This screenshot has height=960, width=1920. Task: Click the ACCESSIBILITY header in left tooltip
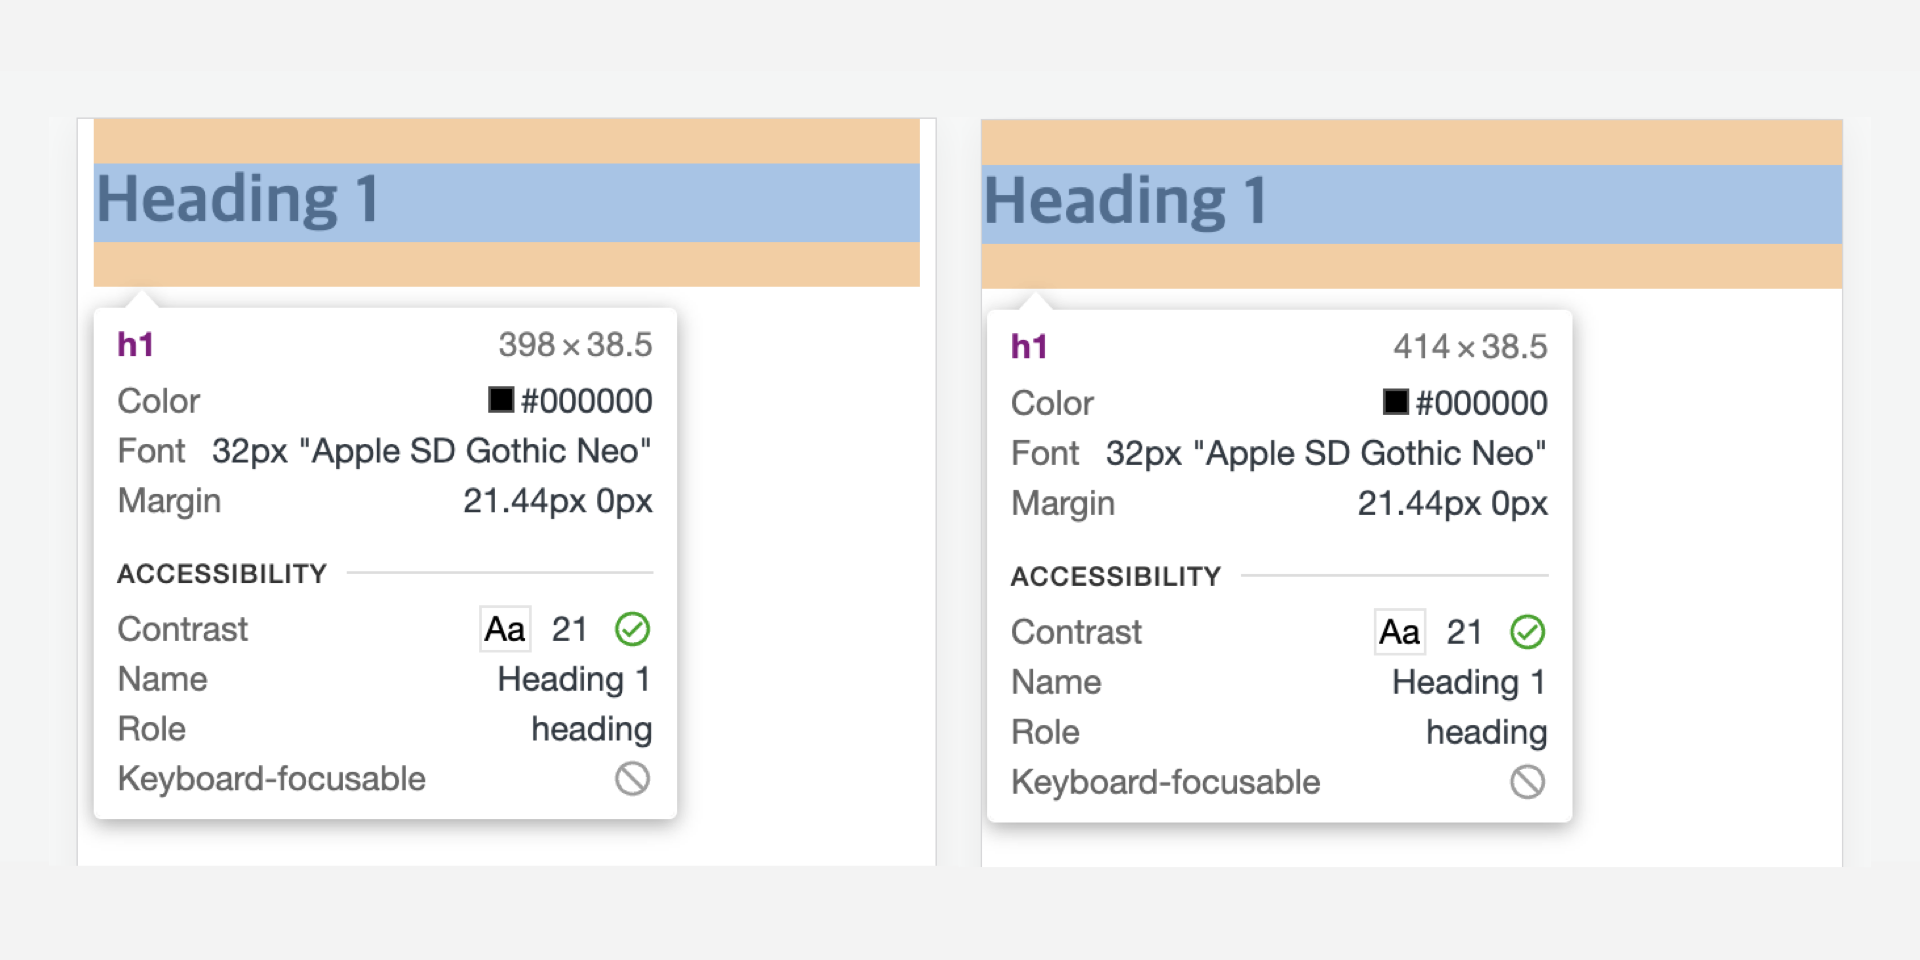pyautogui.click(x=222, y=573)
